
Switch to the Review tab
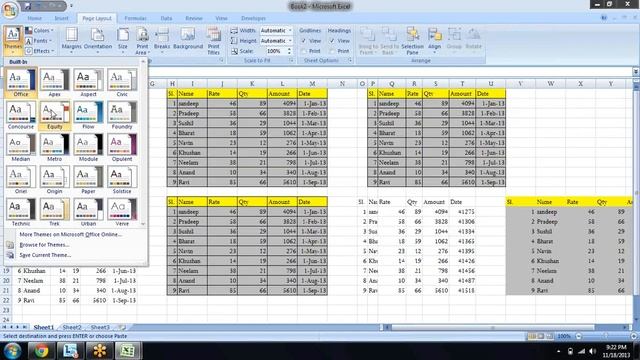(194, 18)
